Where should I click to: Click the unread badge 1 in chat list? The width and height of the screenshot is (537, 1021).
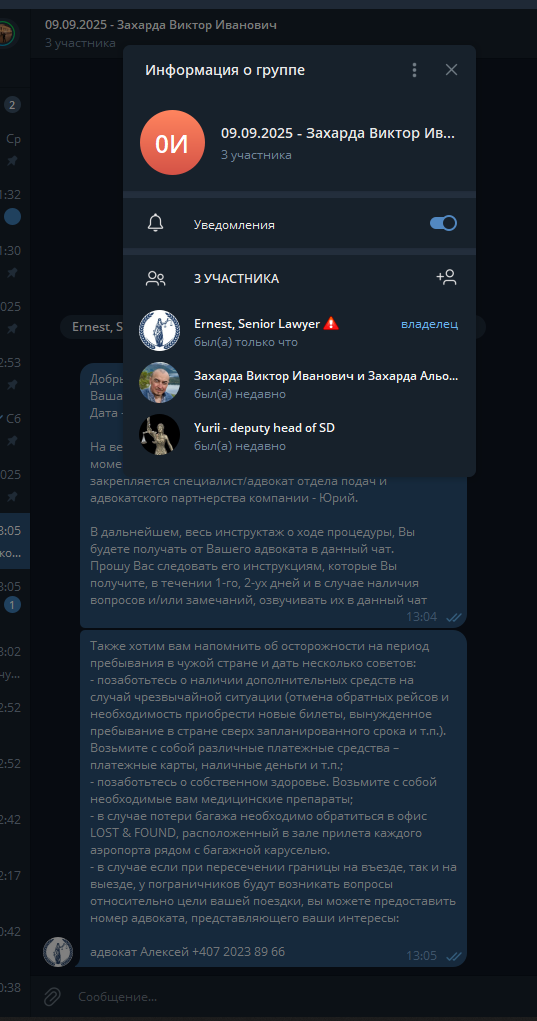point(12,605)
